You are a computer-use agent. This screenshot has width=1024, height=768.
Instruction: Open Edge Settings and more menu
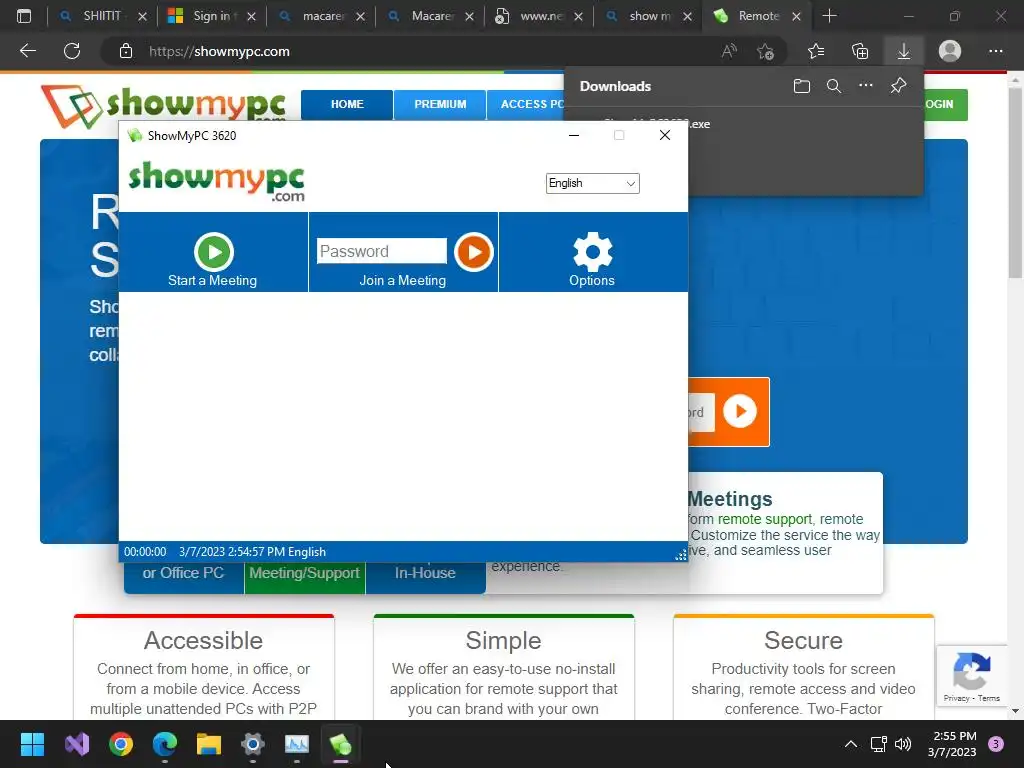coord(995,51)
